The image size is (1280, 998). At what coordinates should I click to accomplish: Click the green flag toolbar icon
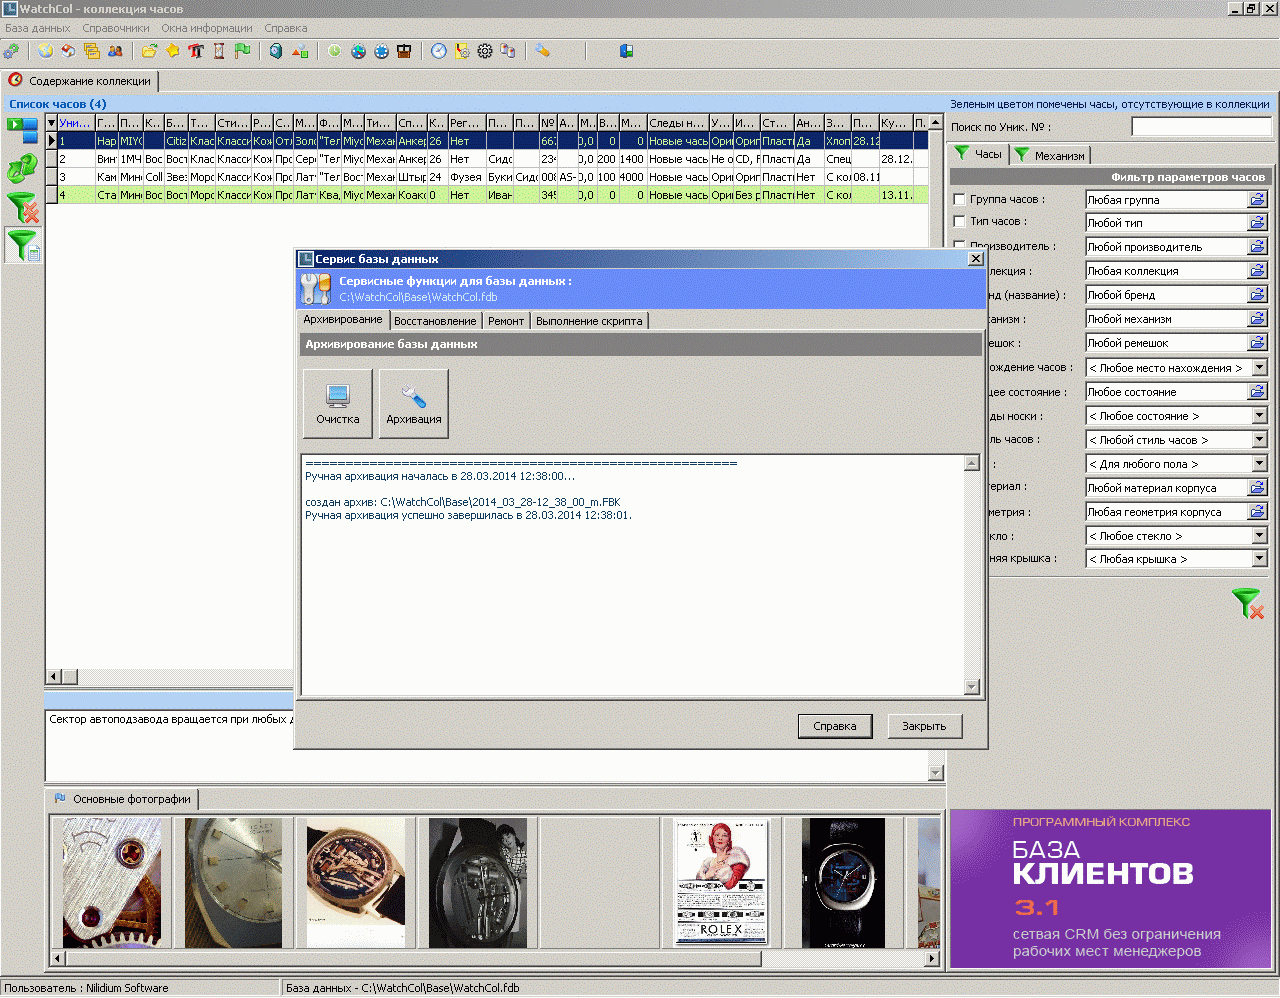242,51
